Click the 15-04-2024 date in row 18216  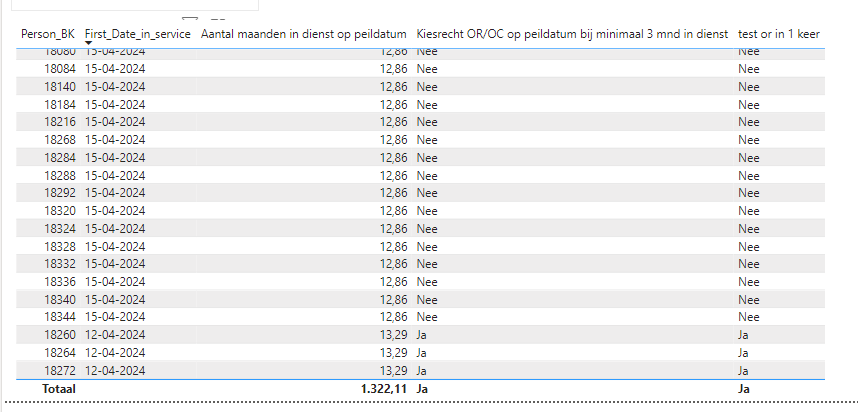coord(115,121)
